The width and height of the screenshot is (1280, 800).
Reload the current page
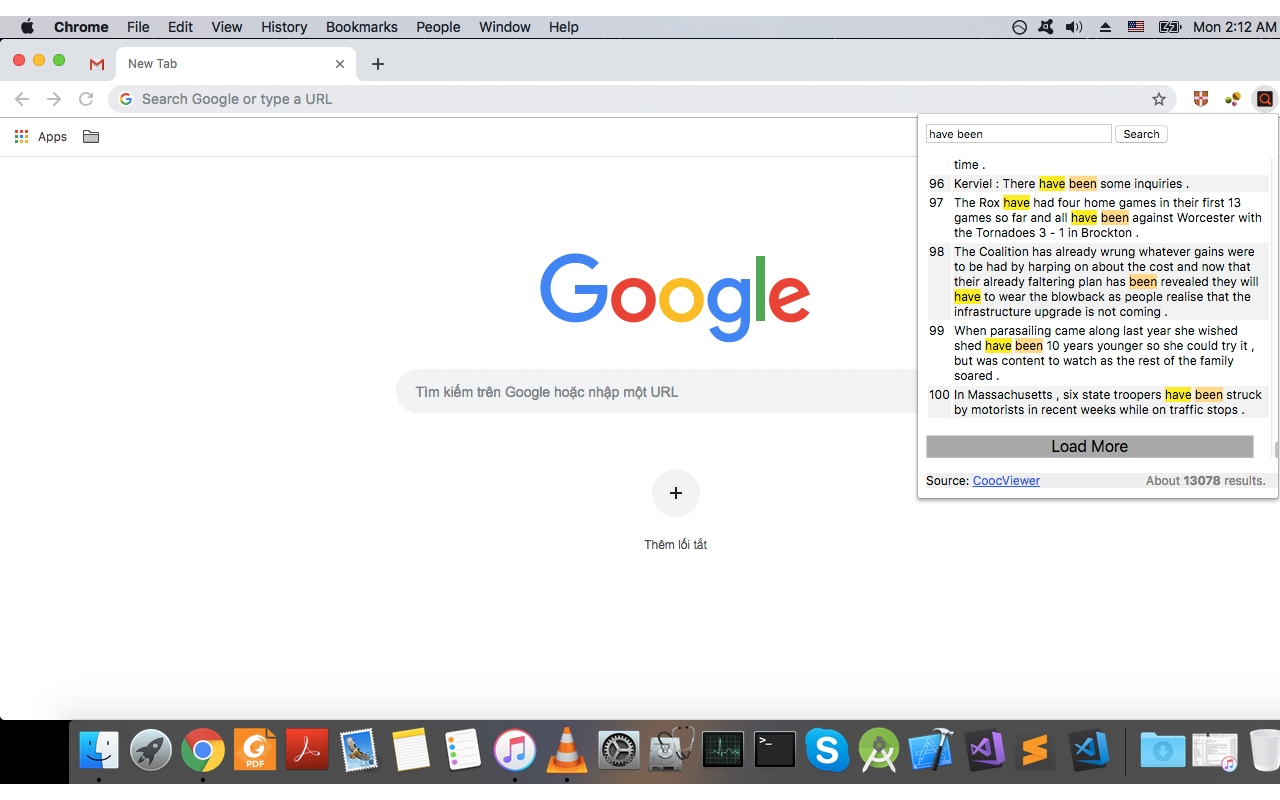click(x=86, y=99)
